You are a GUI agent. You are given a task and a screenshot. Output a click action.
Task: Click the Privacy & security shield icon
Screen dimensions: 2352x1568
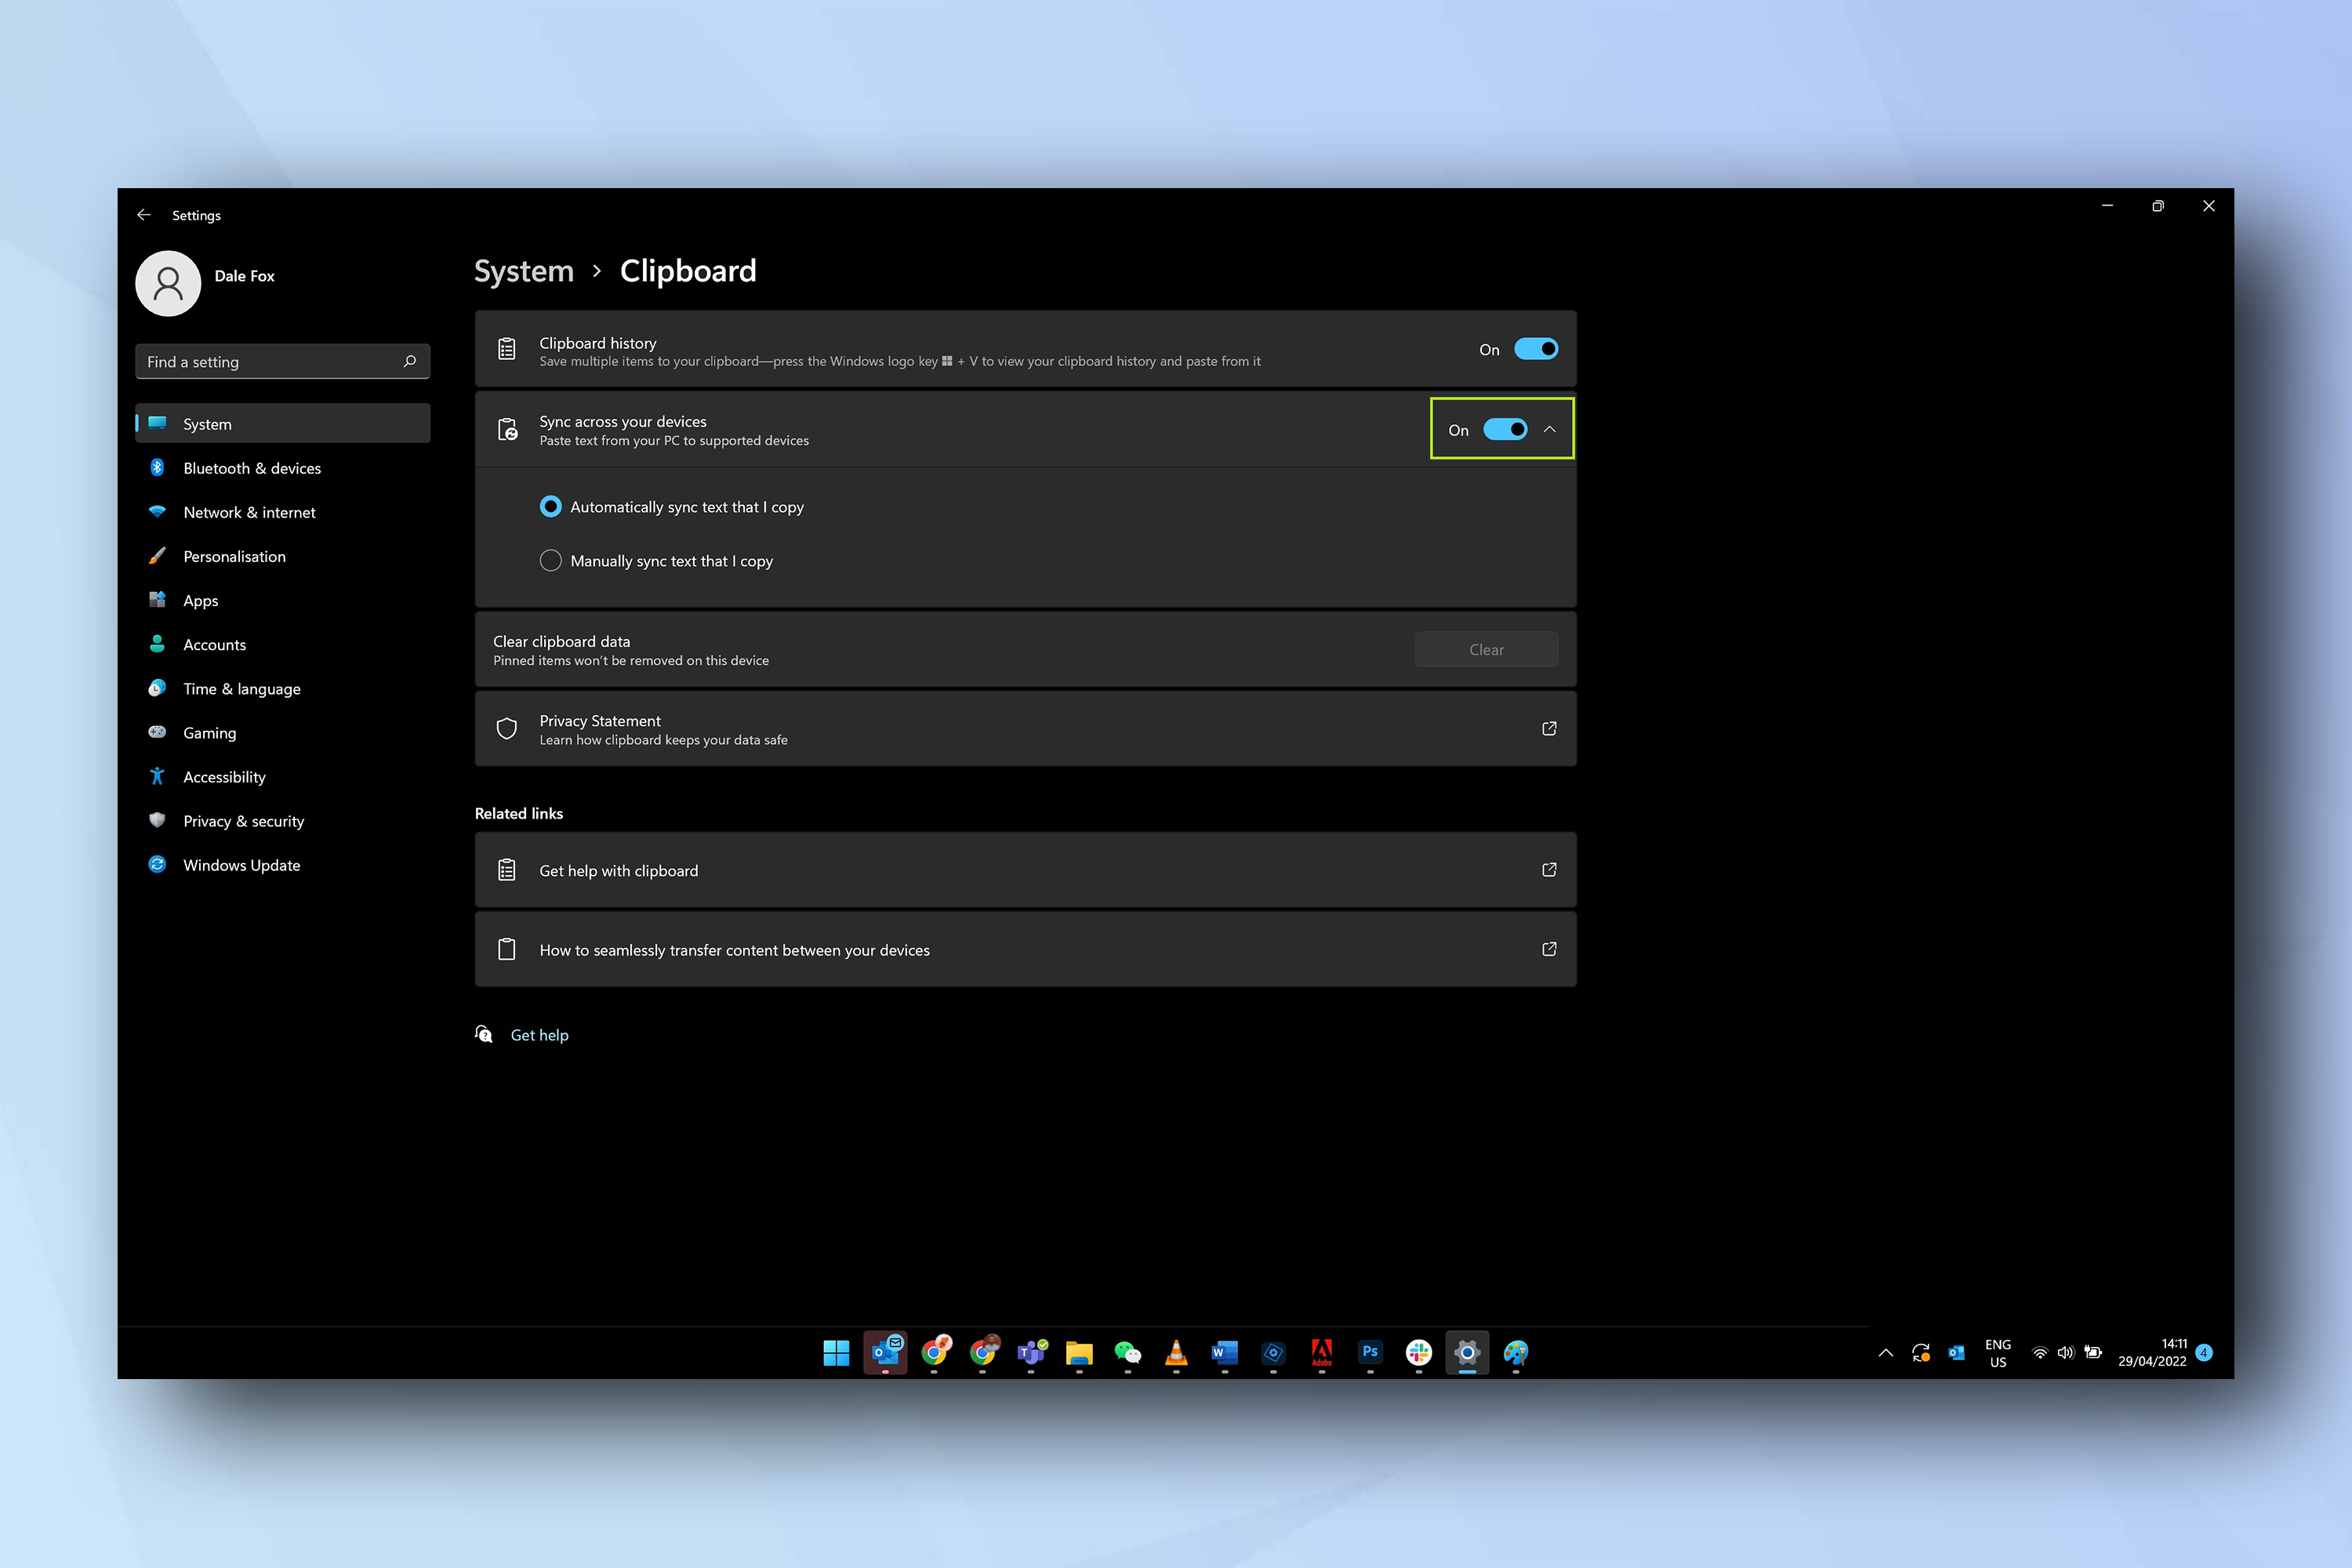pos(159,821)
